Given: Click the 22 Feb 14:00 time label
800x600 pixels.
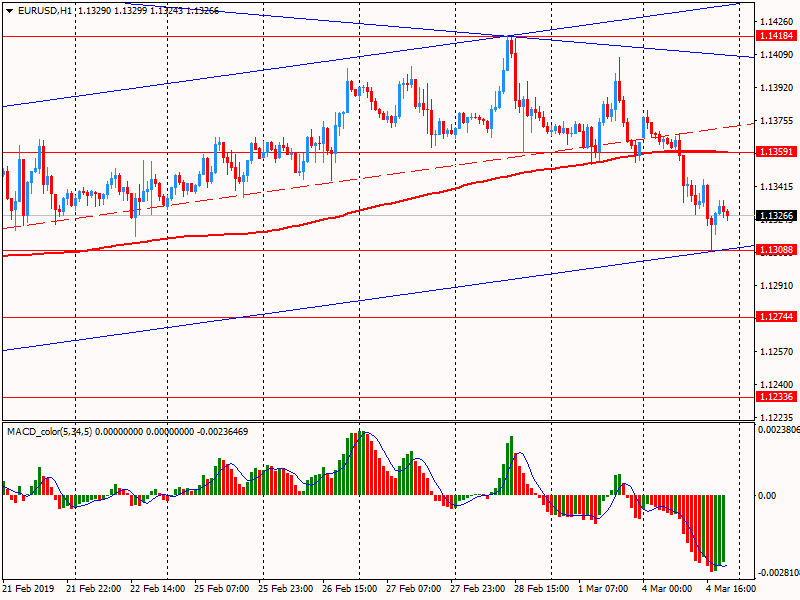Looking at the screenshot, I should pyautogui.click(x=160, y=589).
